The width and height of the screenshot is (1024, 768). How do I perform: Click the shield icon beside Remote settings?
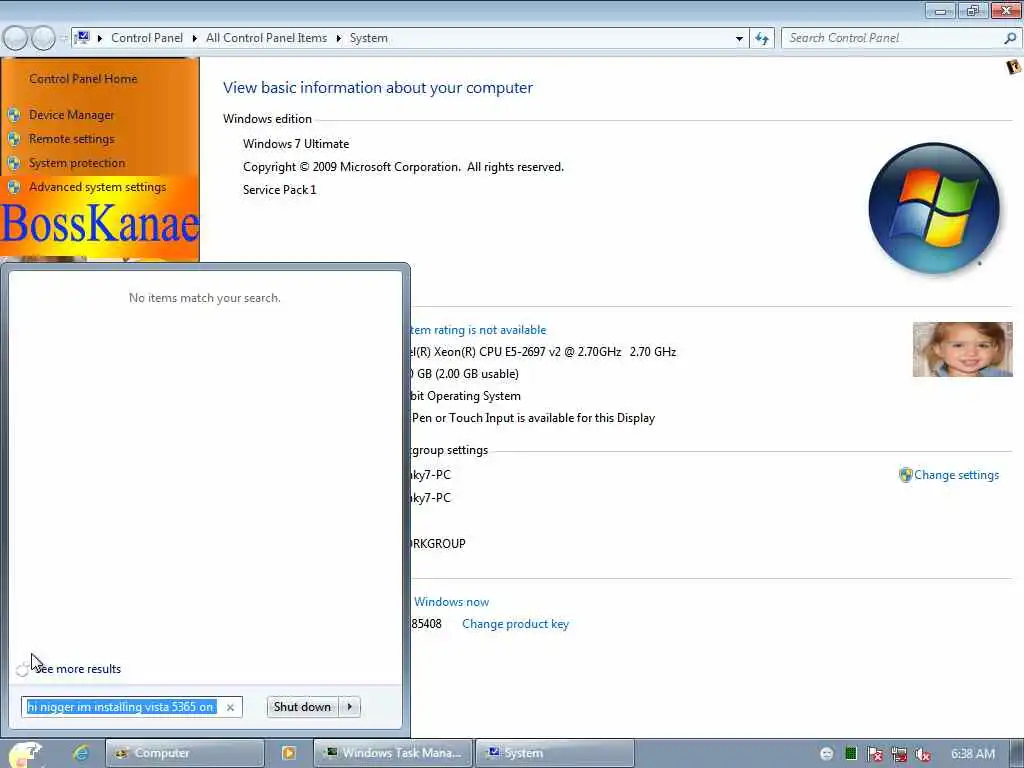tap(14, 139)
